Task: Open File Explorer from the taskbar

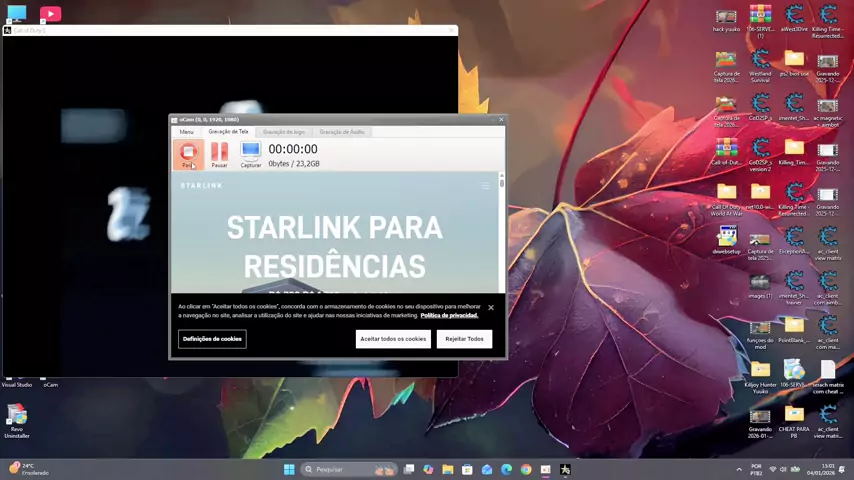Action: coord(448,469)
